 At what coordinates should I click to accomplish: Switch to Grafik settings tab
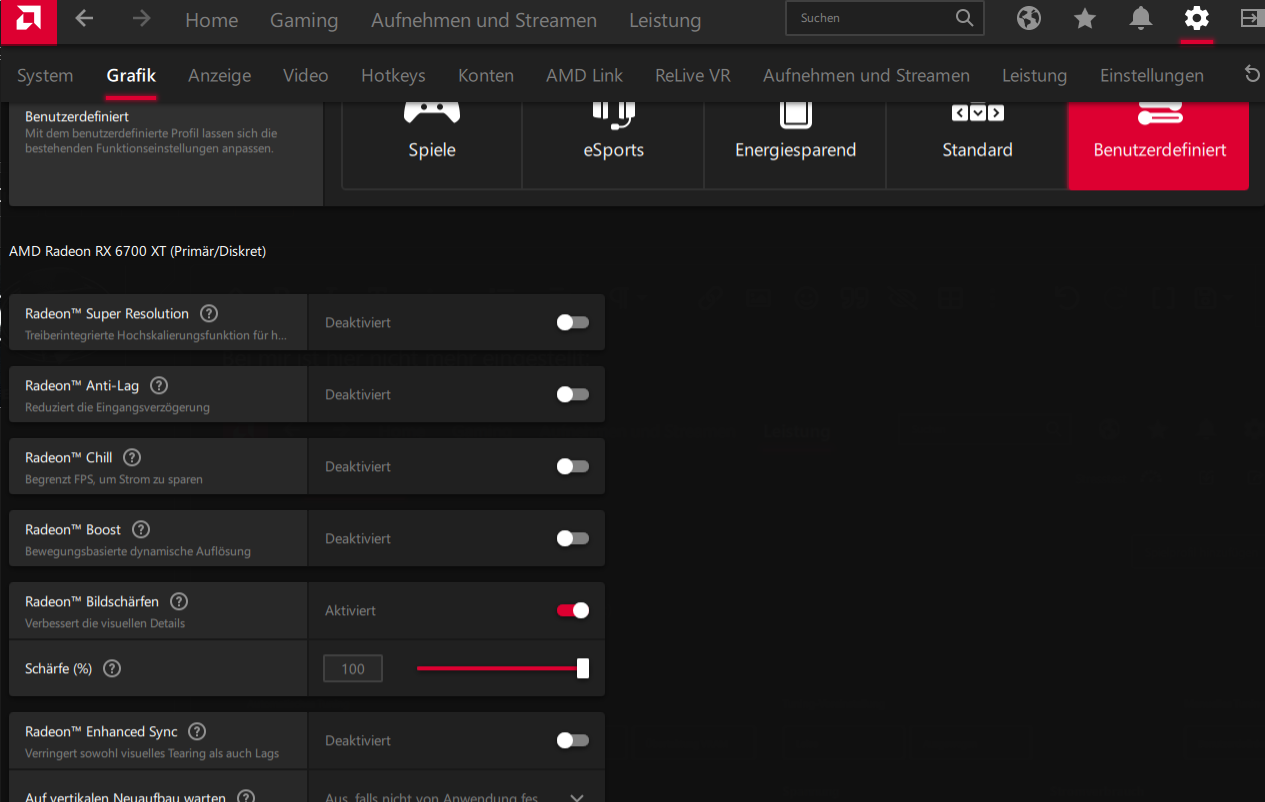pos(131,75)
